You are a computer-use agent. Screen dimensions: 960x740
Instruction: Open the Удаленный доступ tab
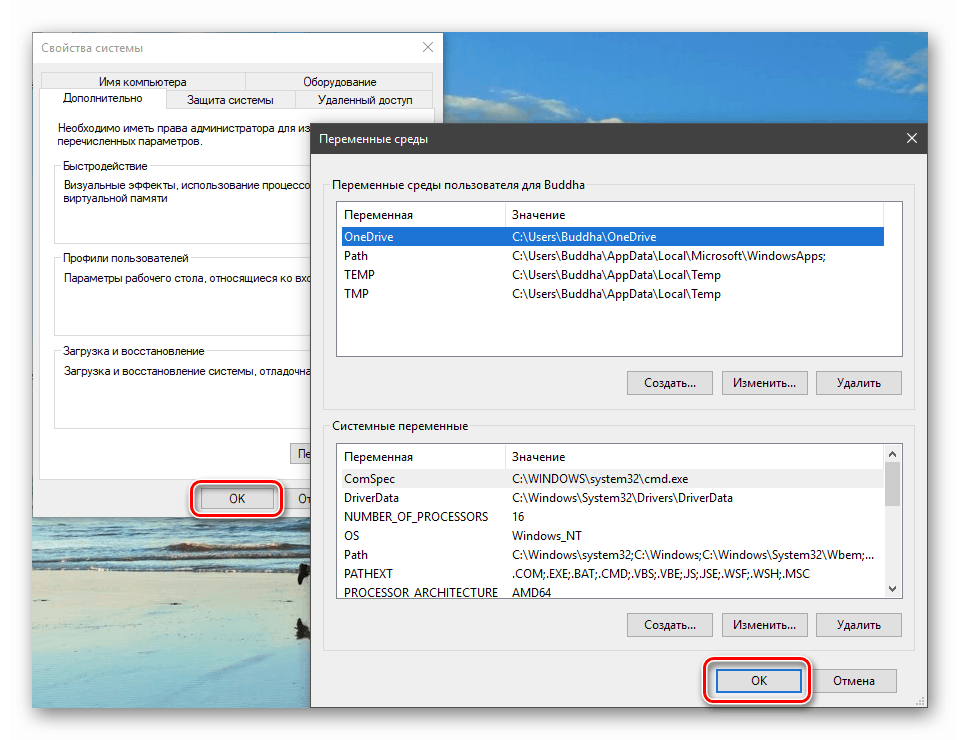(x=365, y=100)
